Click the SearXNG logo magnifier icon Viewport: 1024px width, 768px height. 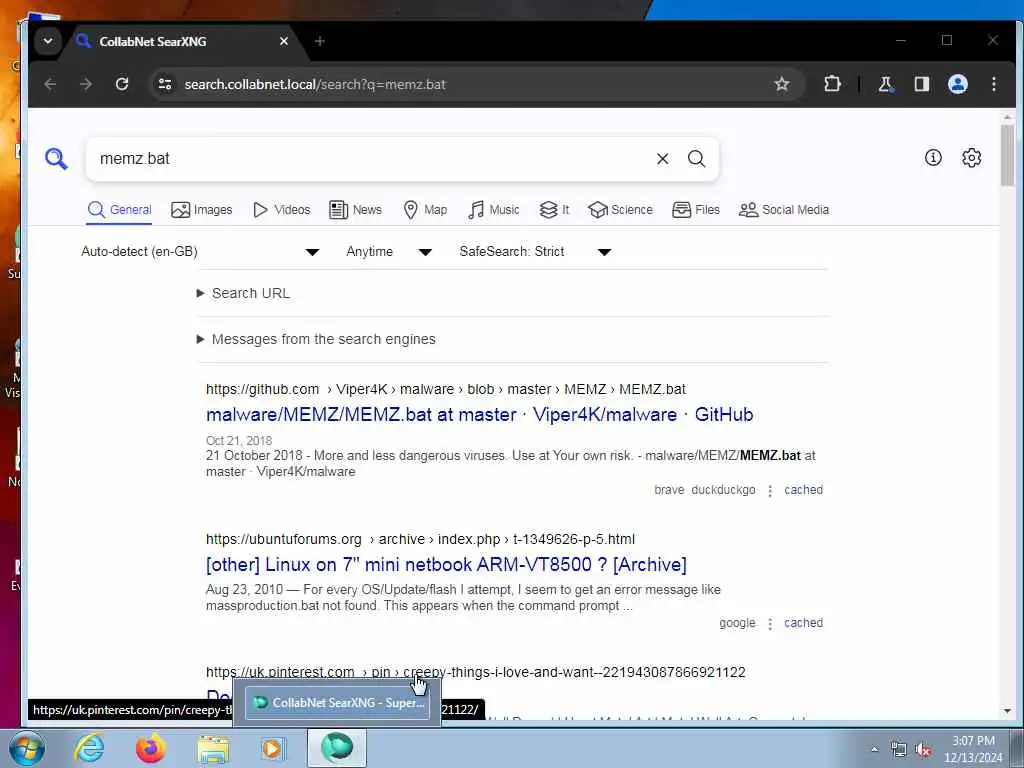click(x=56, y=159)
